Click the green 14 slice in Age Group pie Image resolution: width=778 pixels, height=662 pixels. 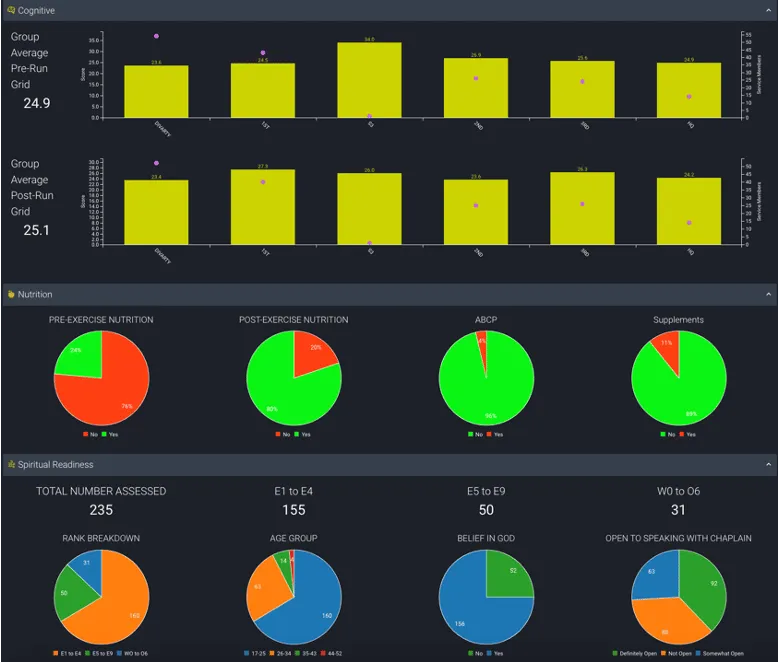pos(283,566)
